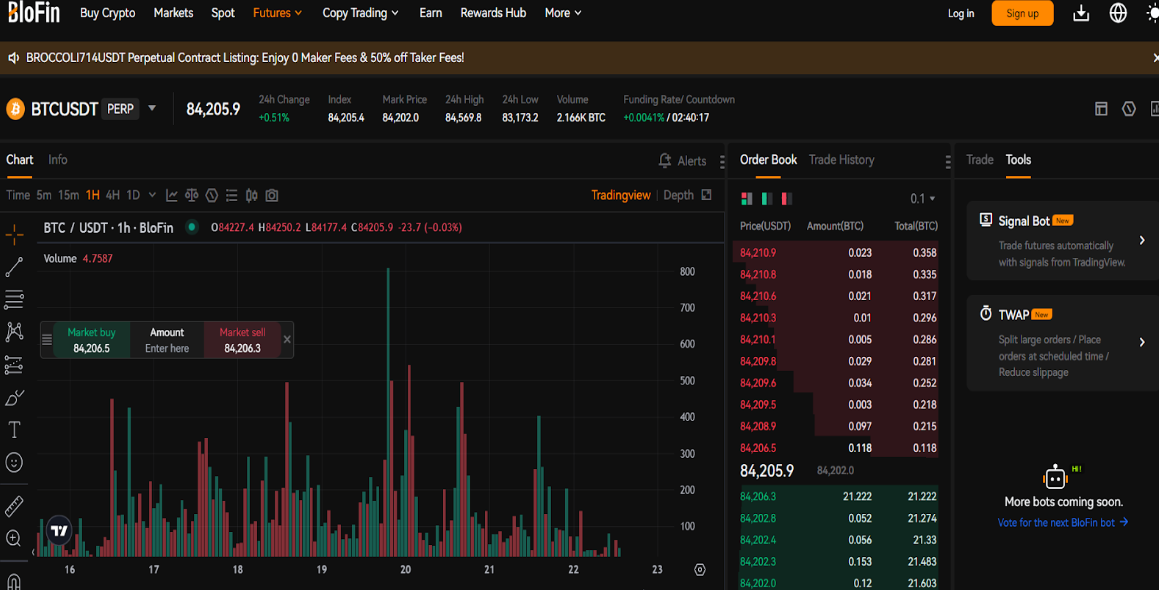Open the chart indicators icon
1159x590 pixels.
coord(171,195)
